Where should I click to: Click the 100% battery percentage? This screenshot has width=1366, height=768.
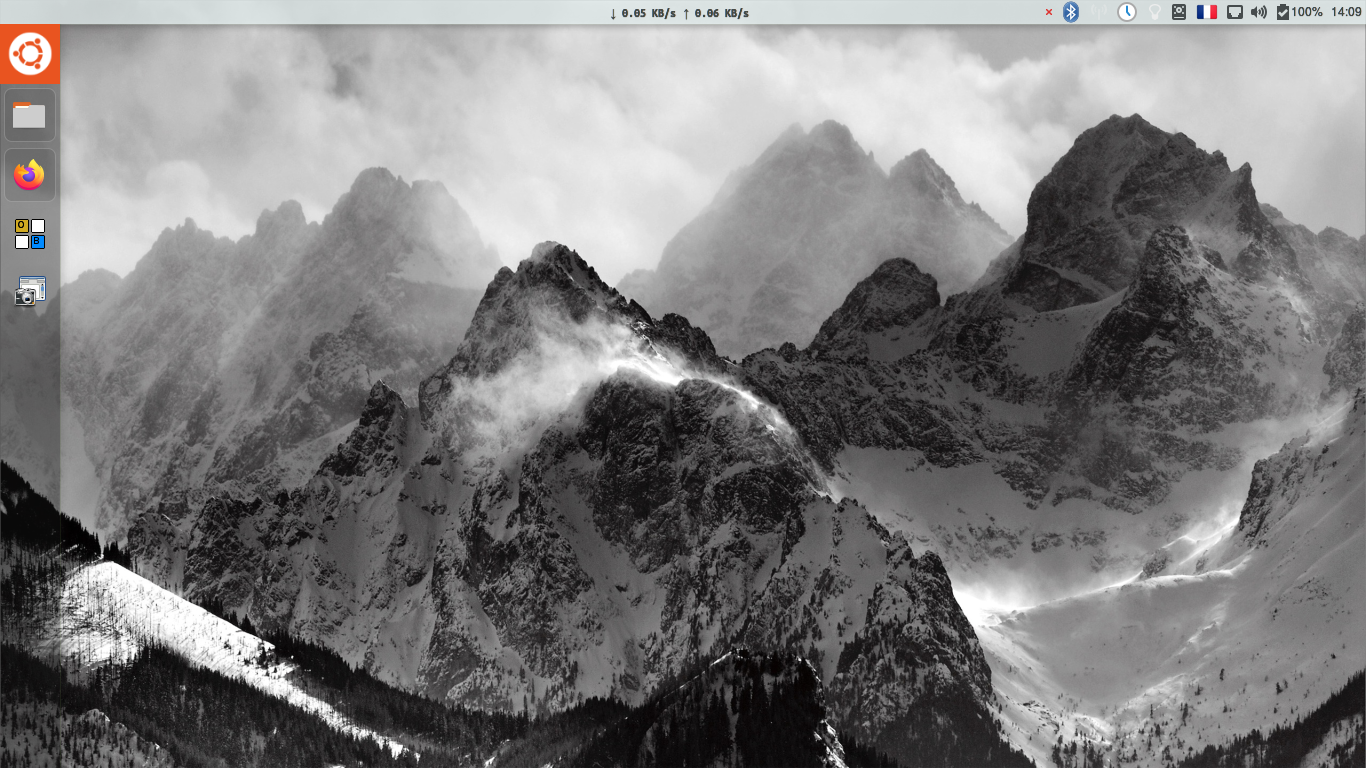coord(1307,12)
